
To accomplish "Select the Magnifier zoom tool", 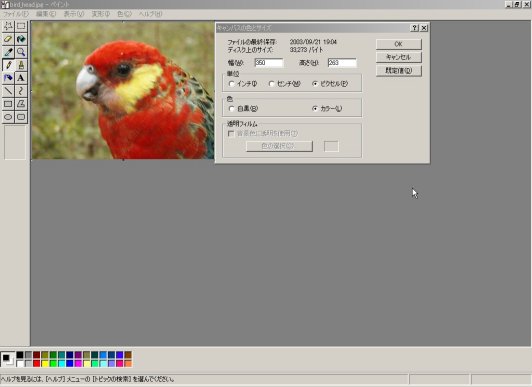I will click(x=21, y=52).
